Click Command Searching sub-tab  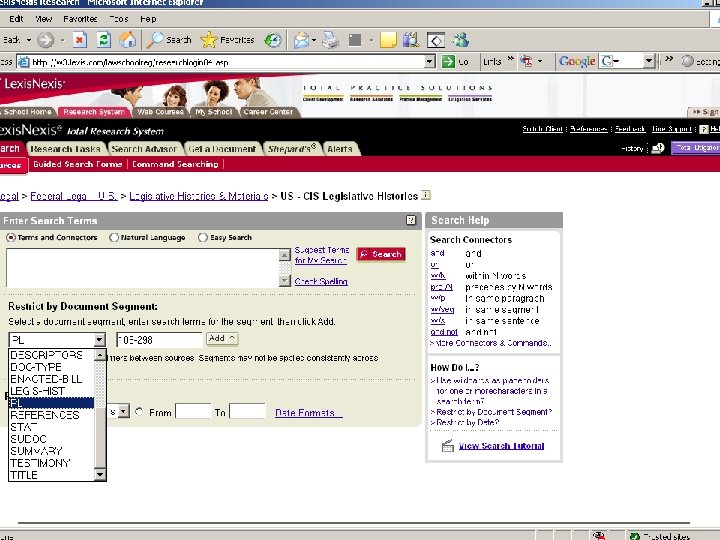coord(175,164)
